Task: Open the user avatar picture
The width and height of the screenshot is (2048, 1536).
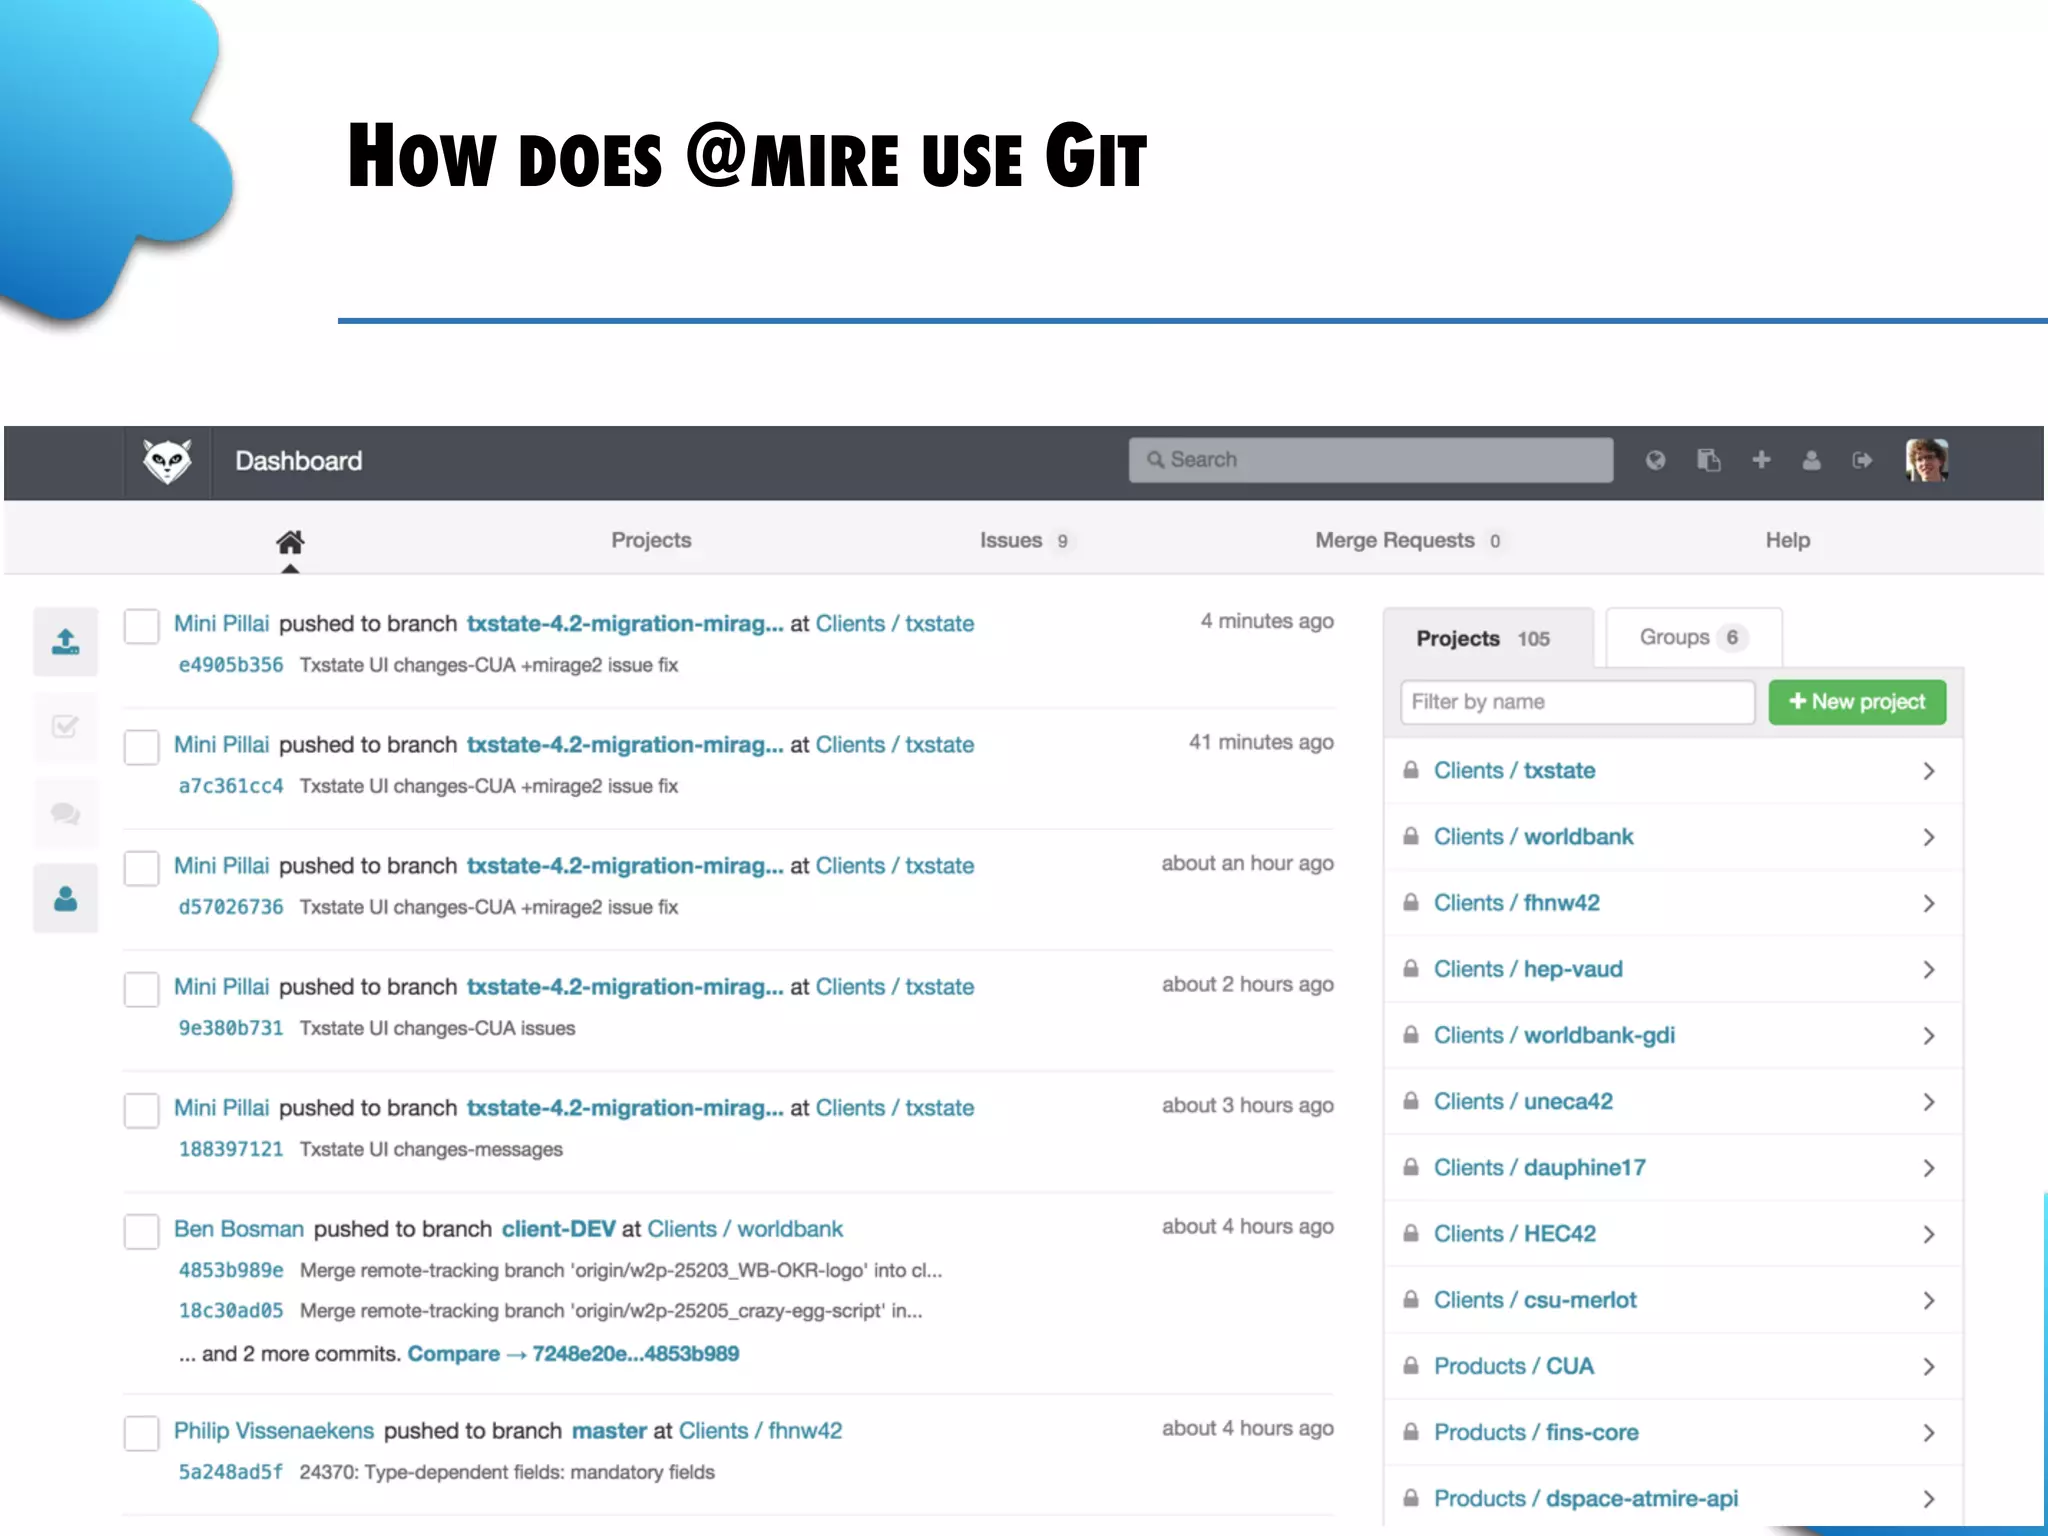Action: click(1927, 460)
